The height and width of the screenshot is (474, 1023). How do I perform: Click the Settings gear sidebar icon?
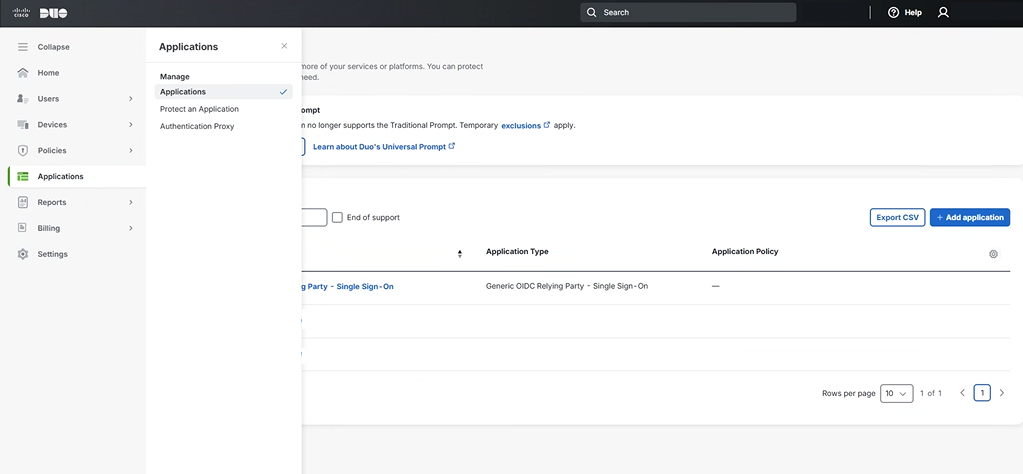click(x=23, y=254)
